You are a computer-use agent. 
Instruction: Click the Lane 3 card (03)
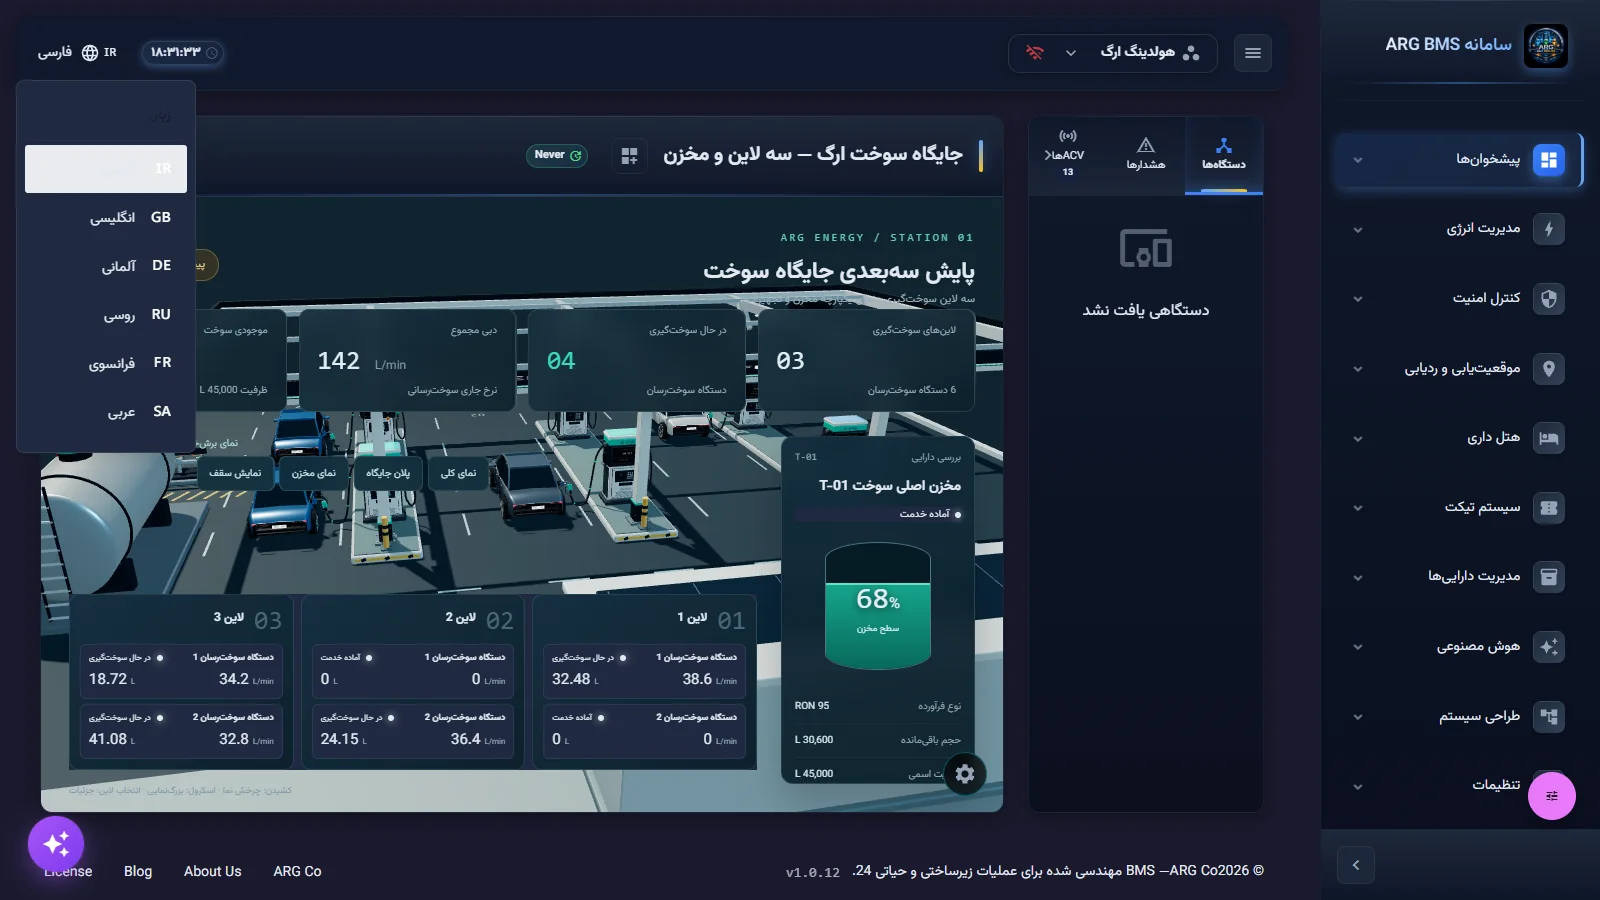point(181,683)
